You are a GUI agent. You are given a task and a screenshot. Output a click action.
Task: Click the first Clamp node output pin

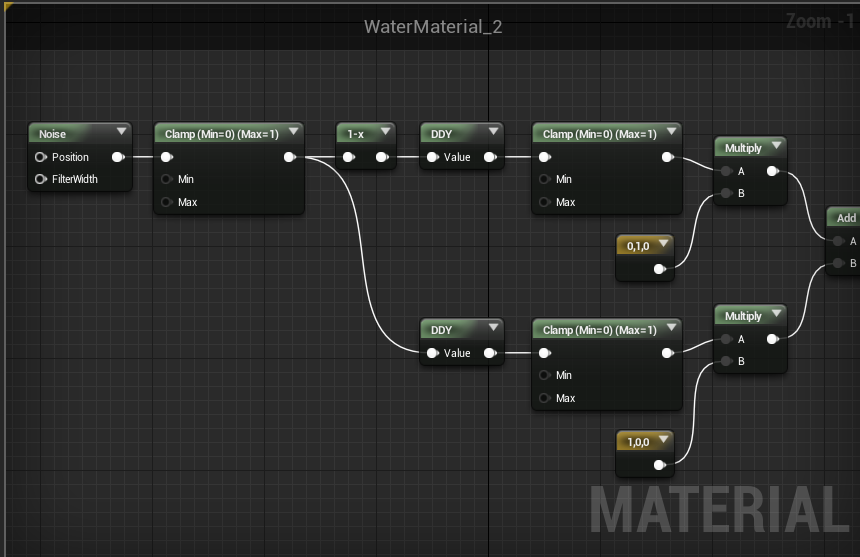[x=290, y=157]
